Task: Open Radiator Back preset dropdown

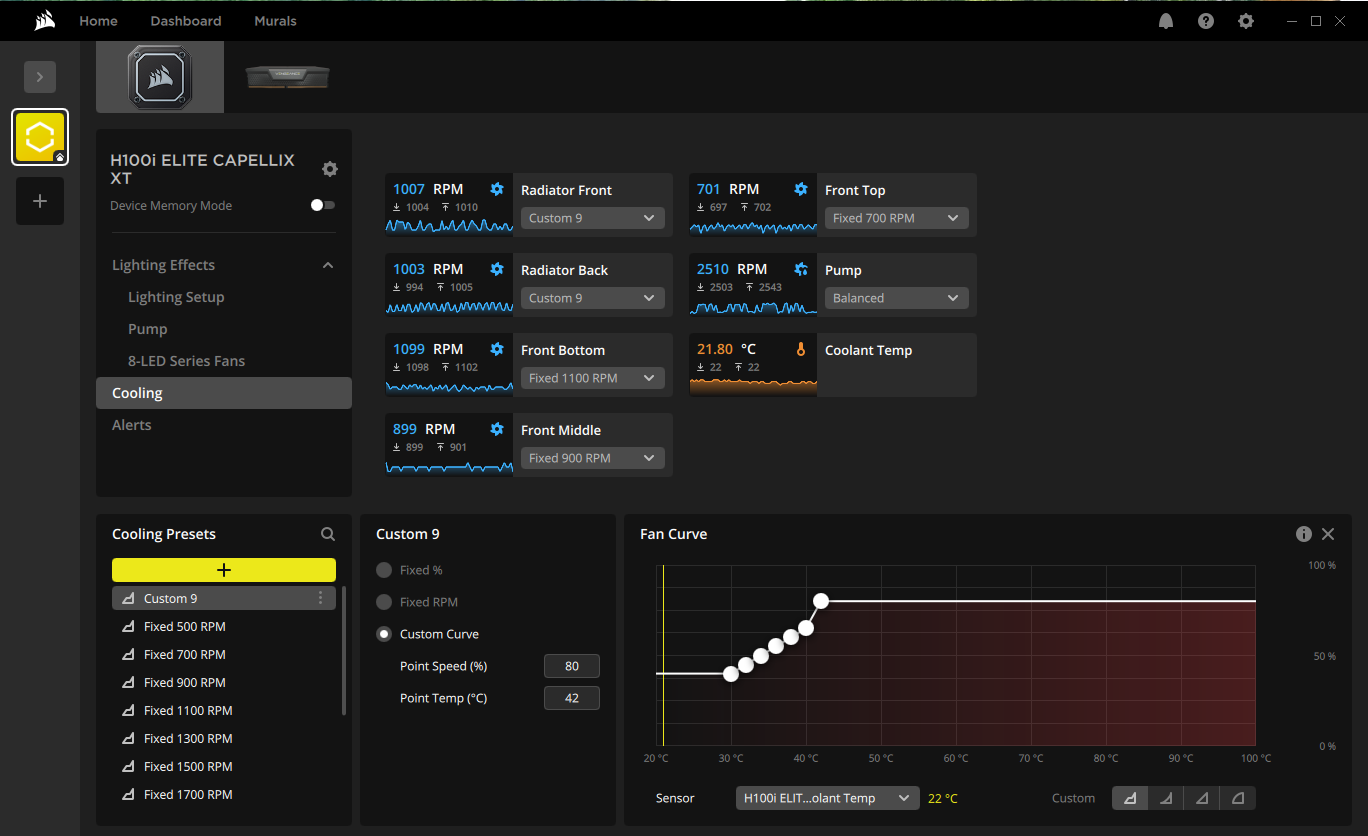Action: coord(593,298)
